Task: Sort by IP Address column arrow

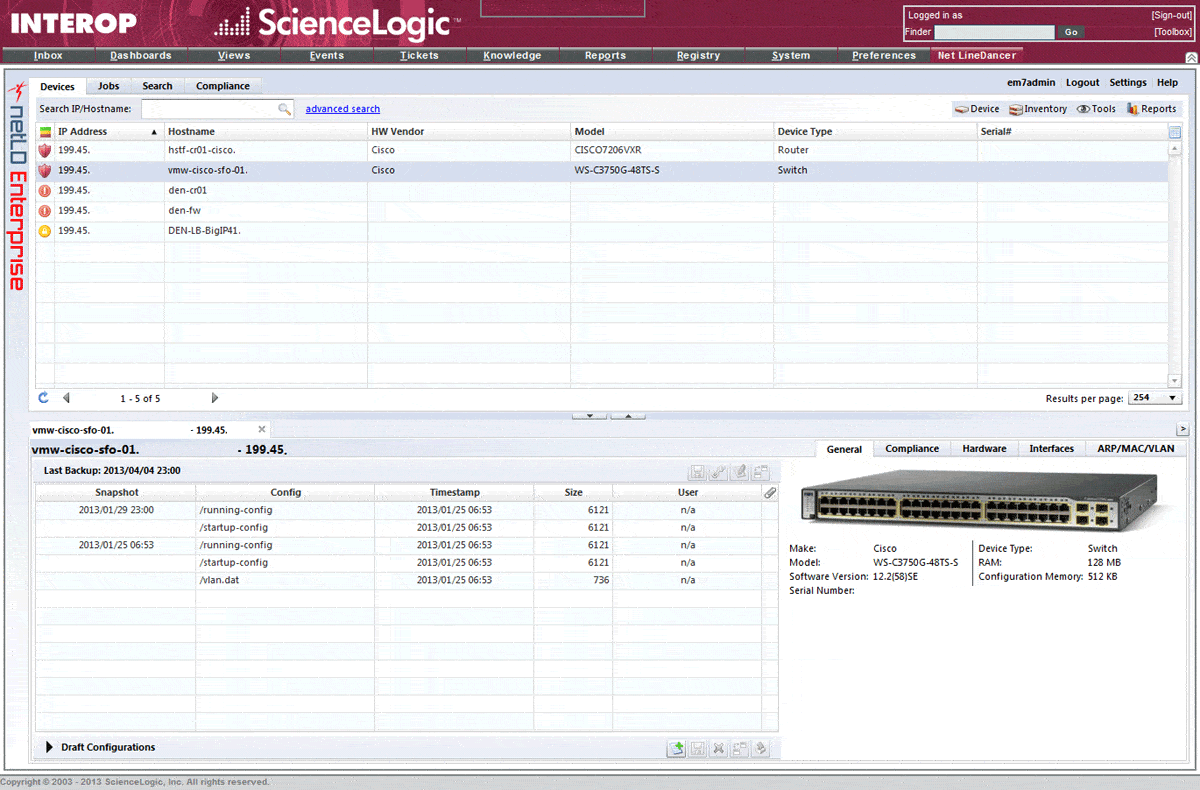Action: [154, 132]
